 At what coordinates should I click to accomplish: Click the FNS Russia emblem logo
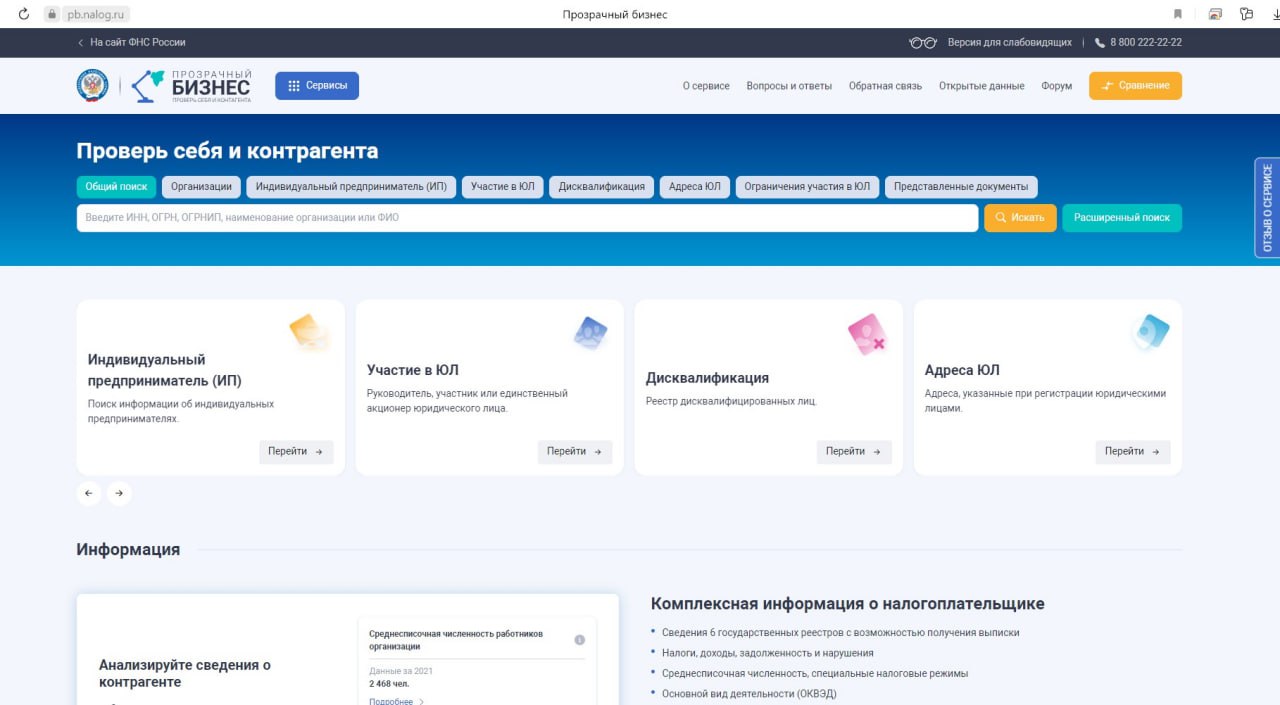[92, 86]
